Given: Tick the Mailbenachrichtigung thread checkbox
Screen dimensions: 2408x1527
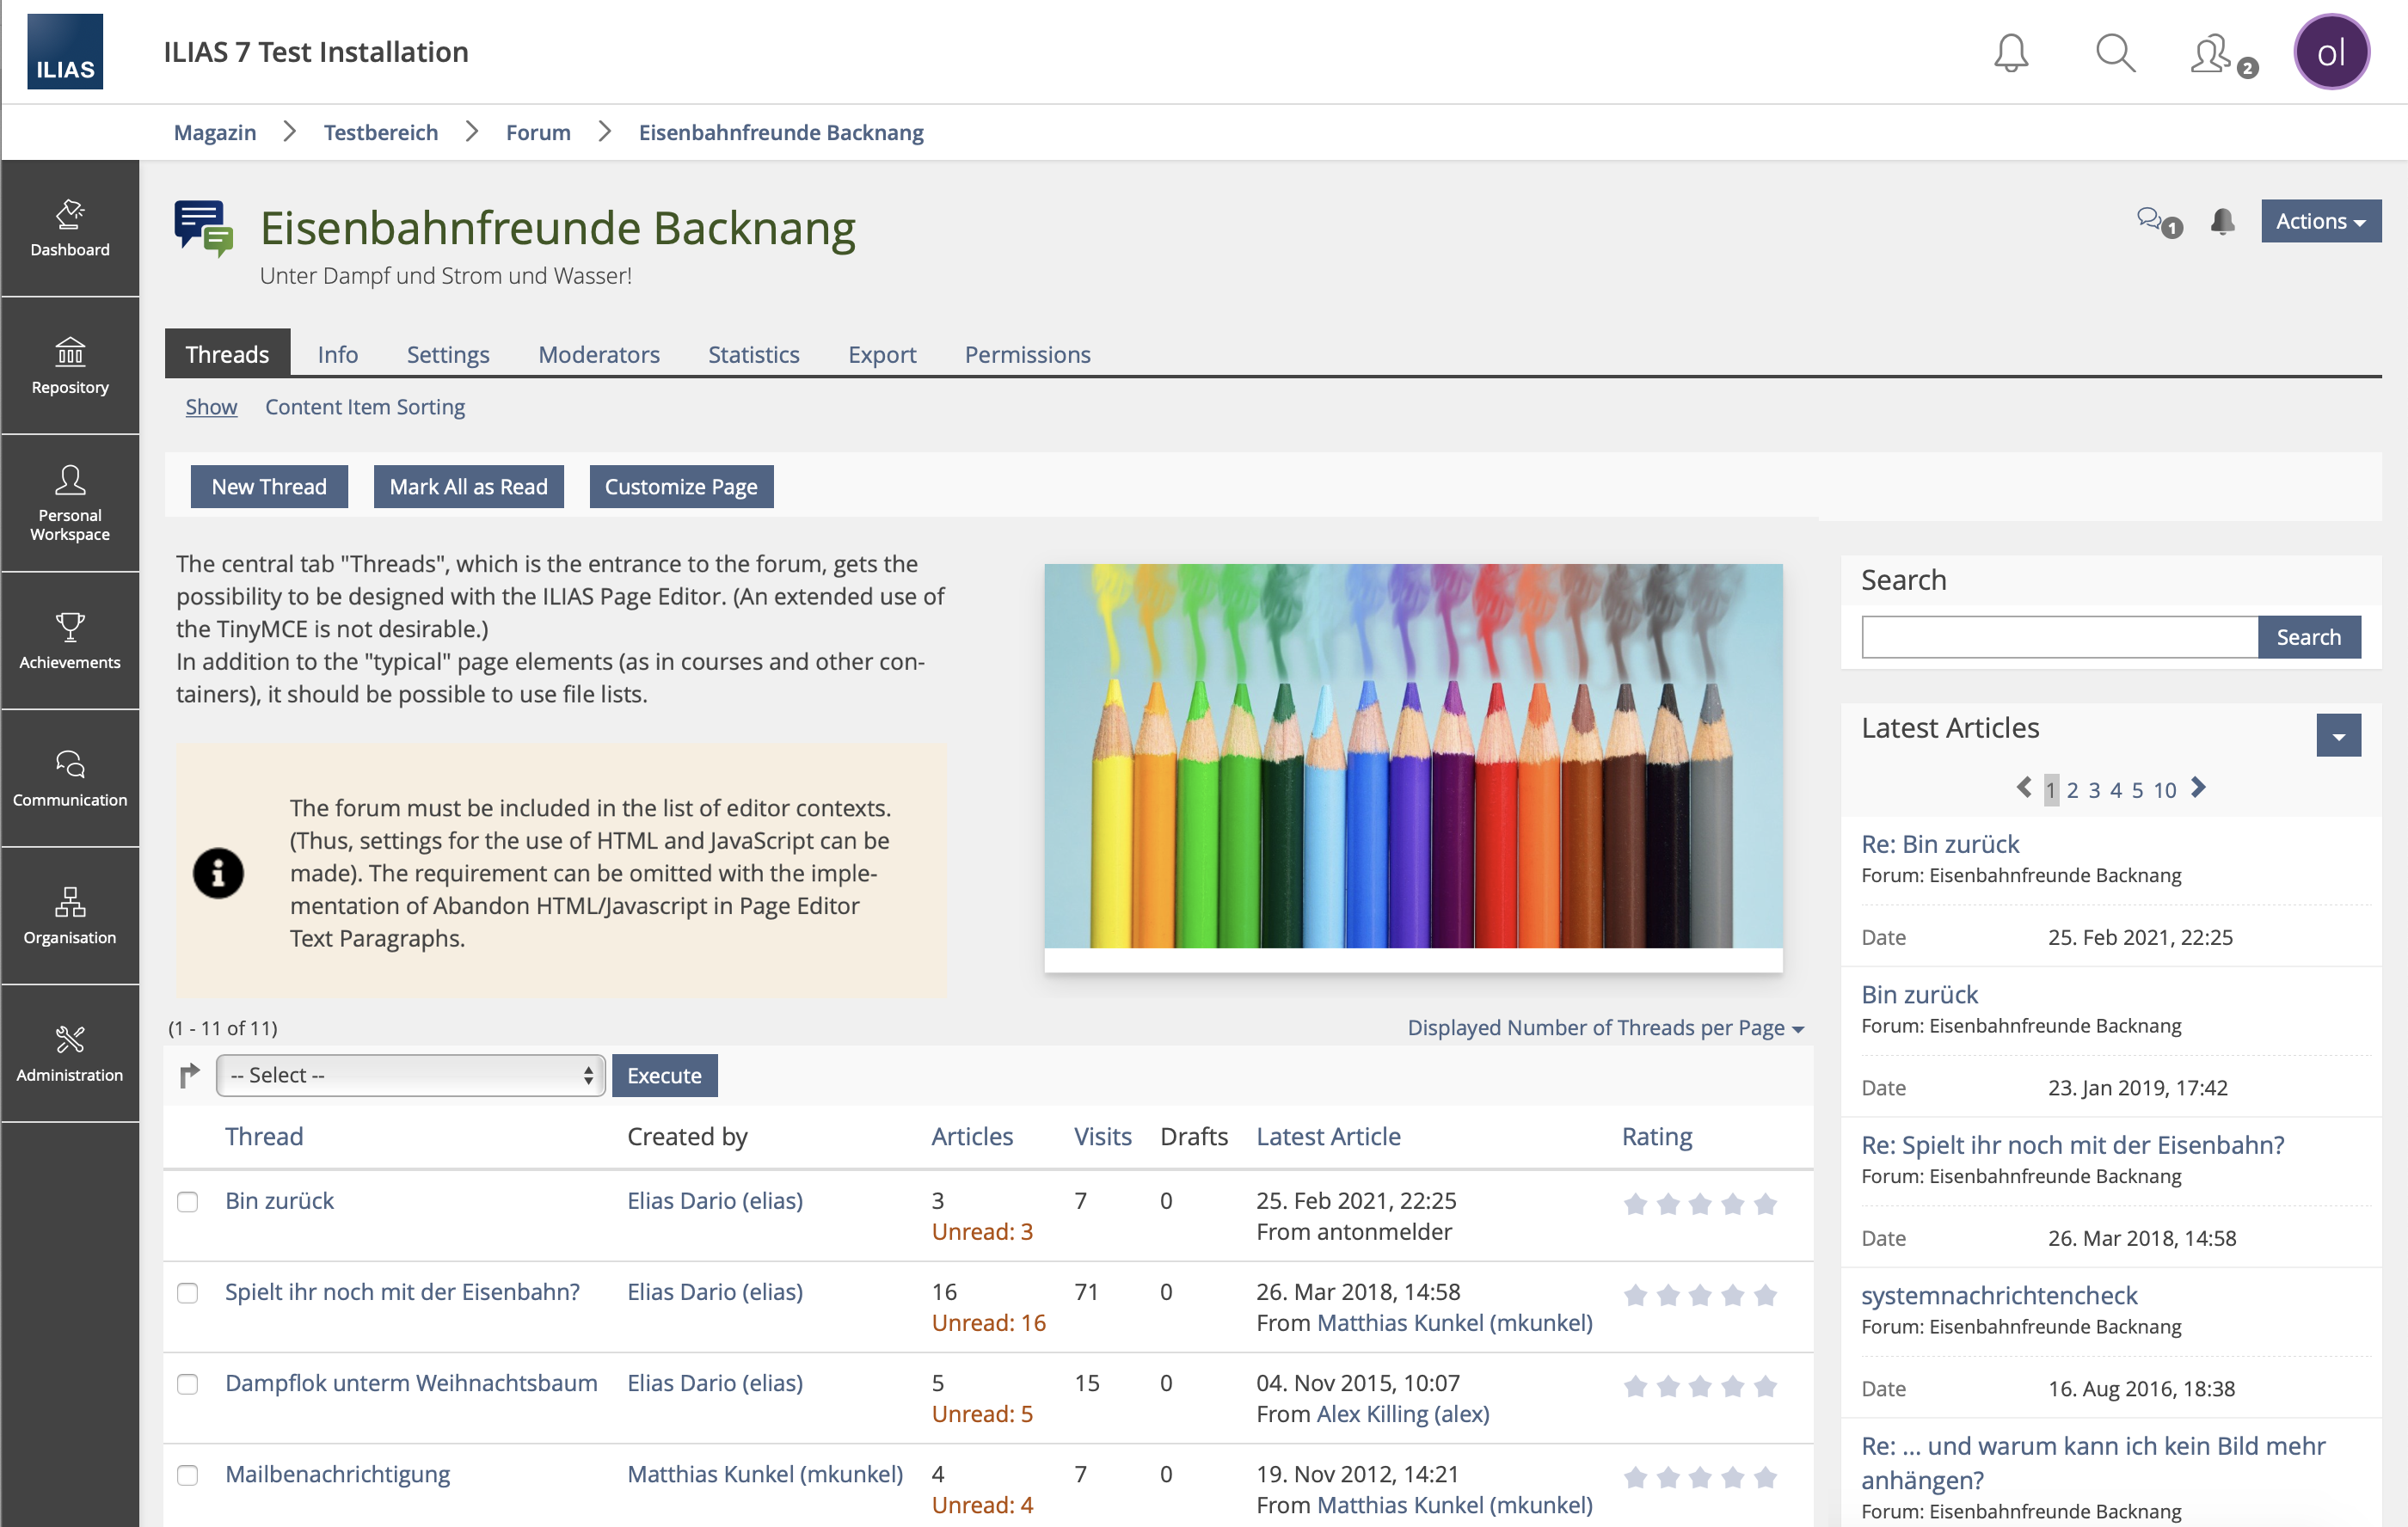Looking at the screenshot, I should 188,1475.
